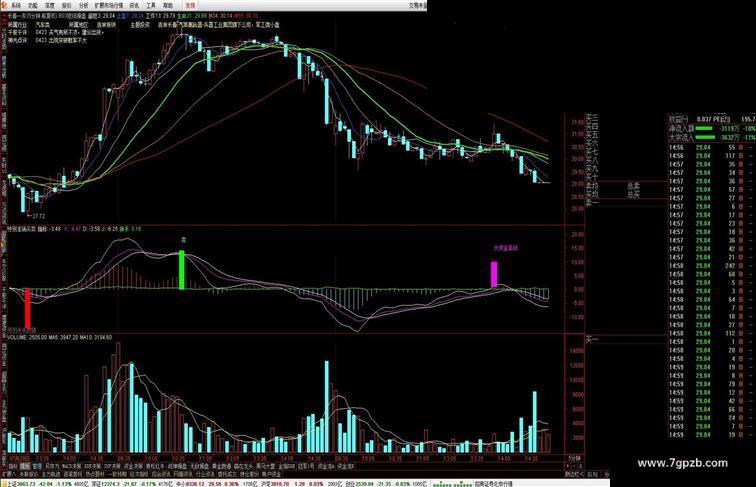Image resolution: width=756 pixels, height=487 pixels.
Task: Click the app logo icon in the title bar
Action: point(4,5)
